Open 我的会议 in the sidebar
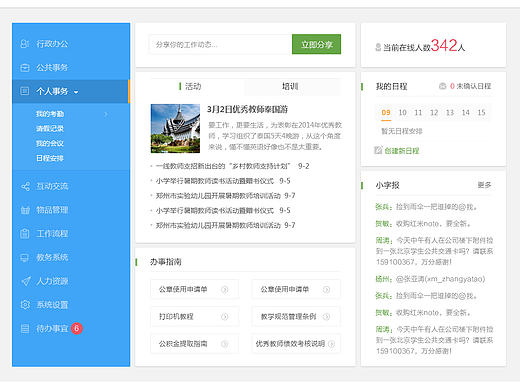 pyautogui.click(x=50, y=143)
